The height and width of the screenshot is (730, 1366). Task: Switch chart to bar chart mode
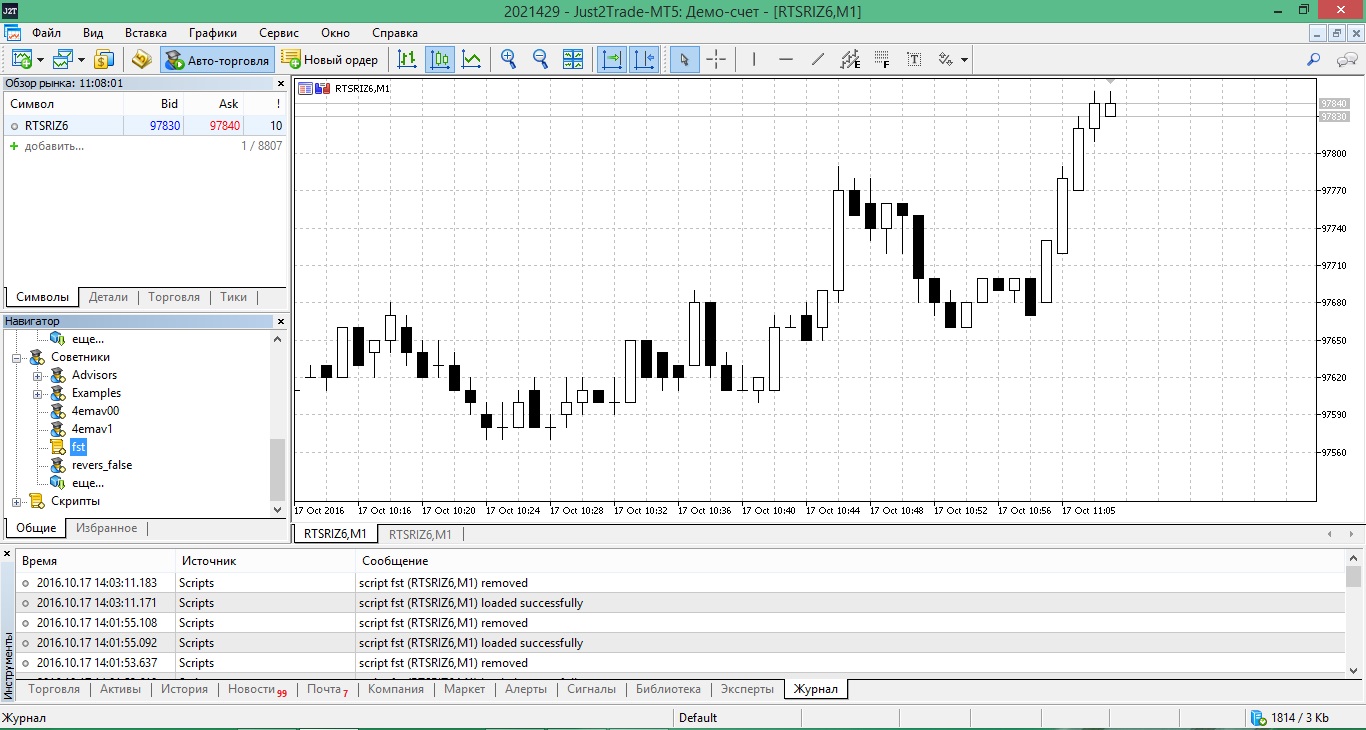pyautogui.click(x=407, y=59)
